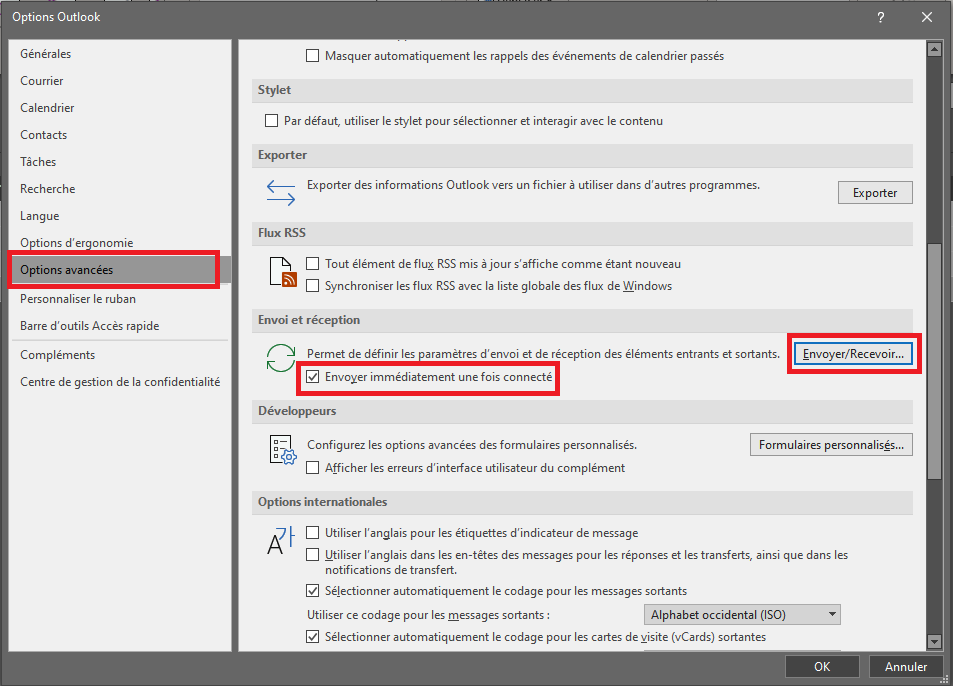
Task: Click the help question mark icon
Action: pos(880,17)
